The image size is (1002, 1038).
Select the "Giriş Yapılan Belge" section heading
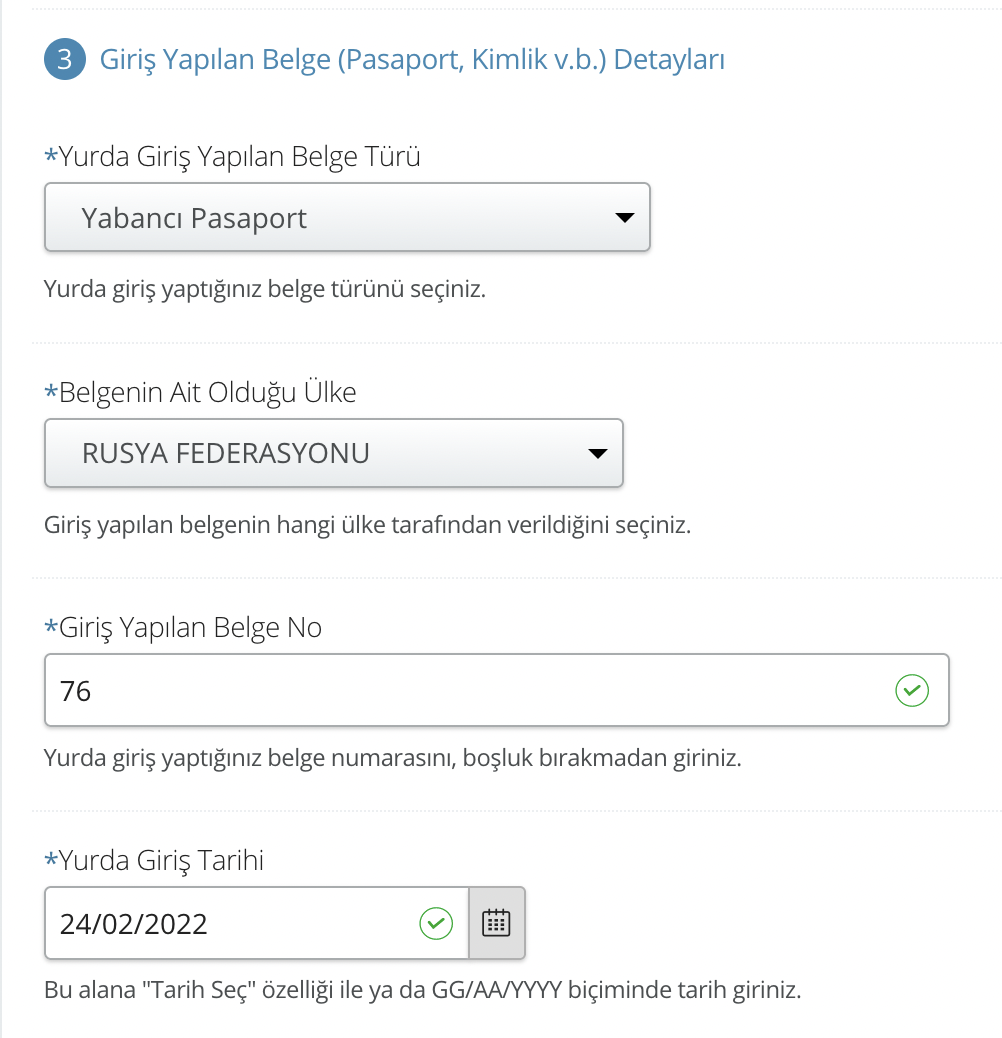412,60
